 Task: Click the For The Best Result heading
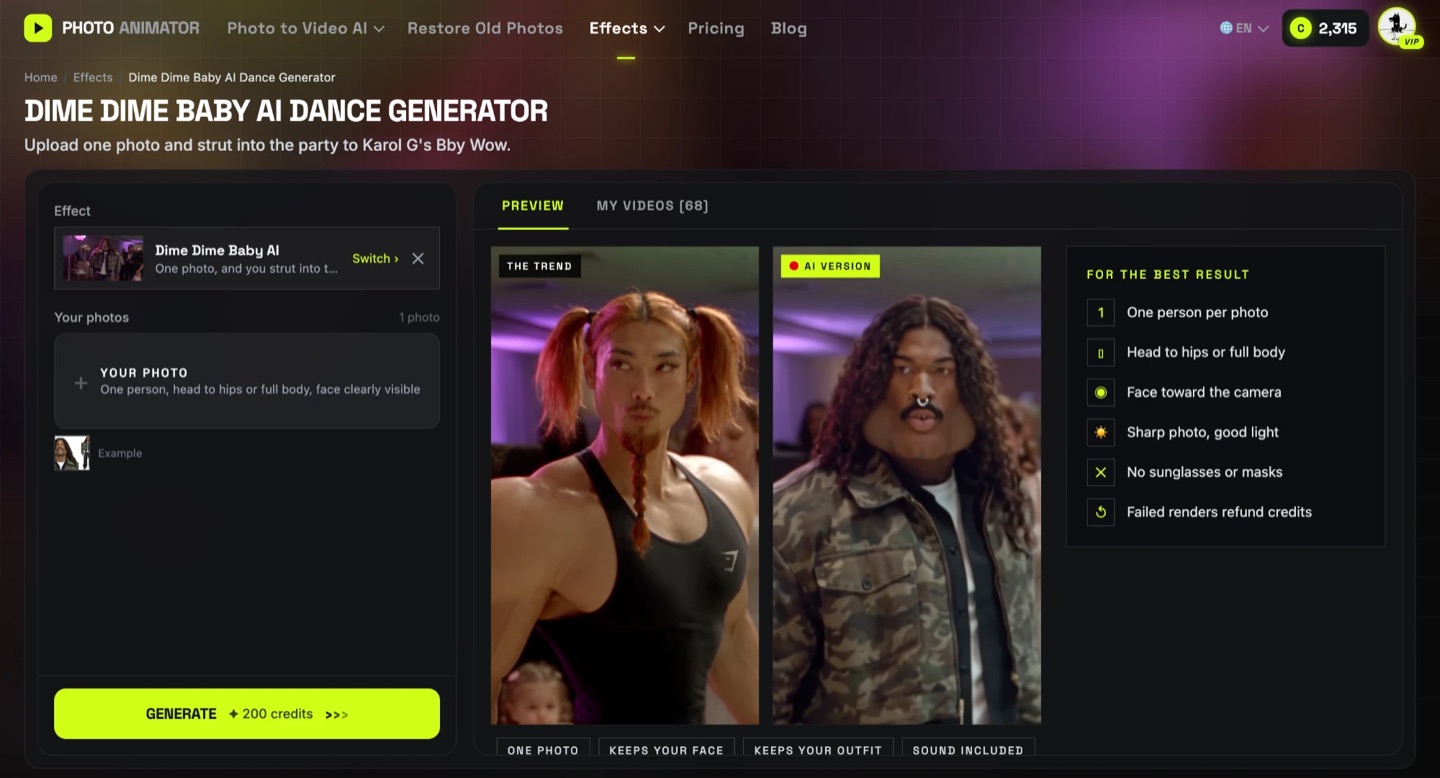pyautogui.click(x=1168, y=274)
